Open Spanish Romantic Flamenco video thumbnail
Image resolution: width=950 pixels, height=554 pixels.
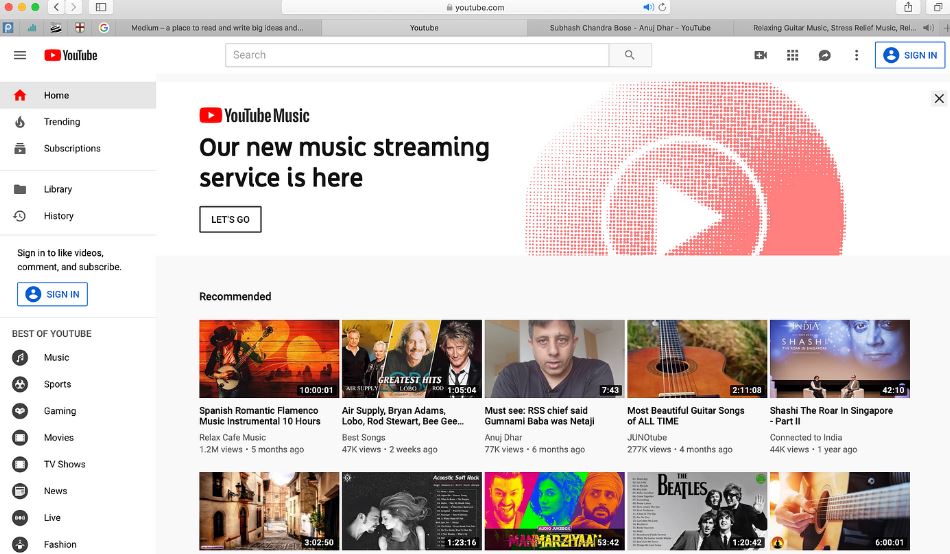(269, 359)
